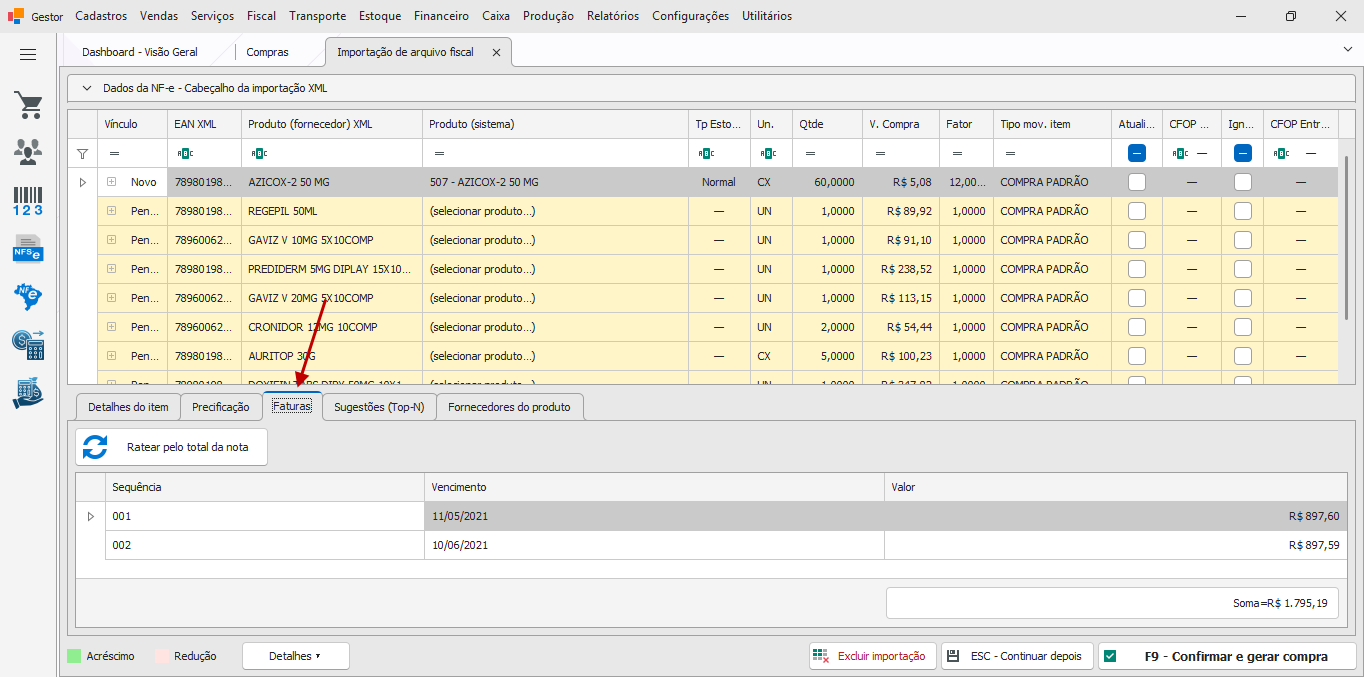Open filter condition icon under Un. column

(768, 153)
